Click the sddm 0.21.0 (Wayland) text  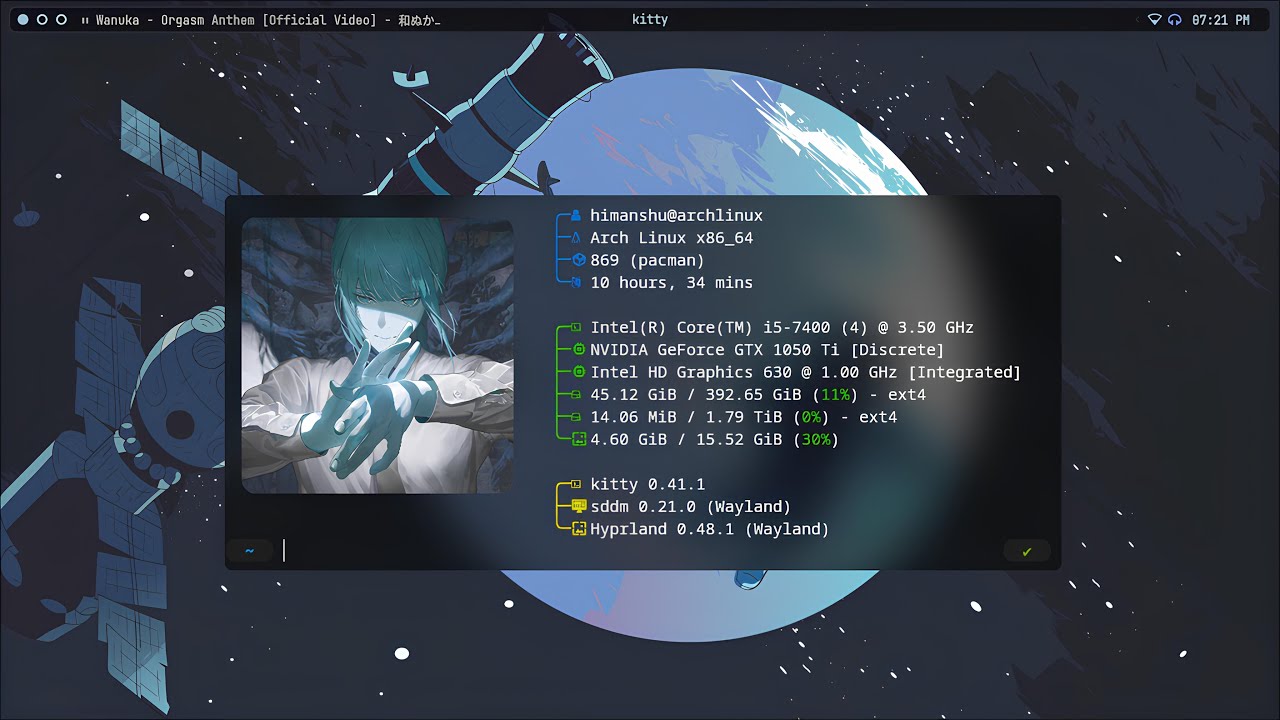[x=691, y=506]
